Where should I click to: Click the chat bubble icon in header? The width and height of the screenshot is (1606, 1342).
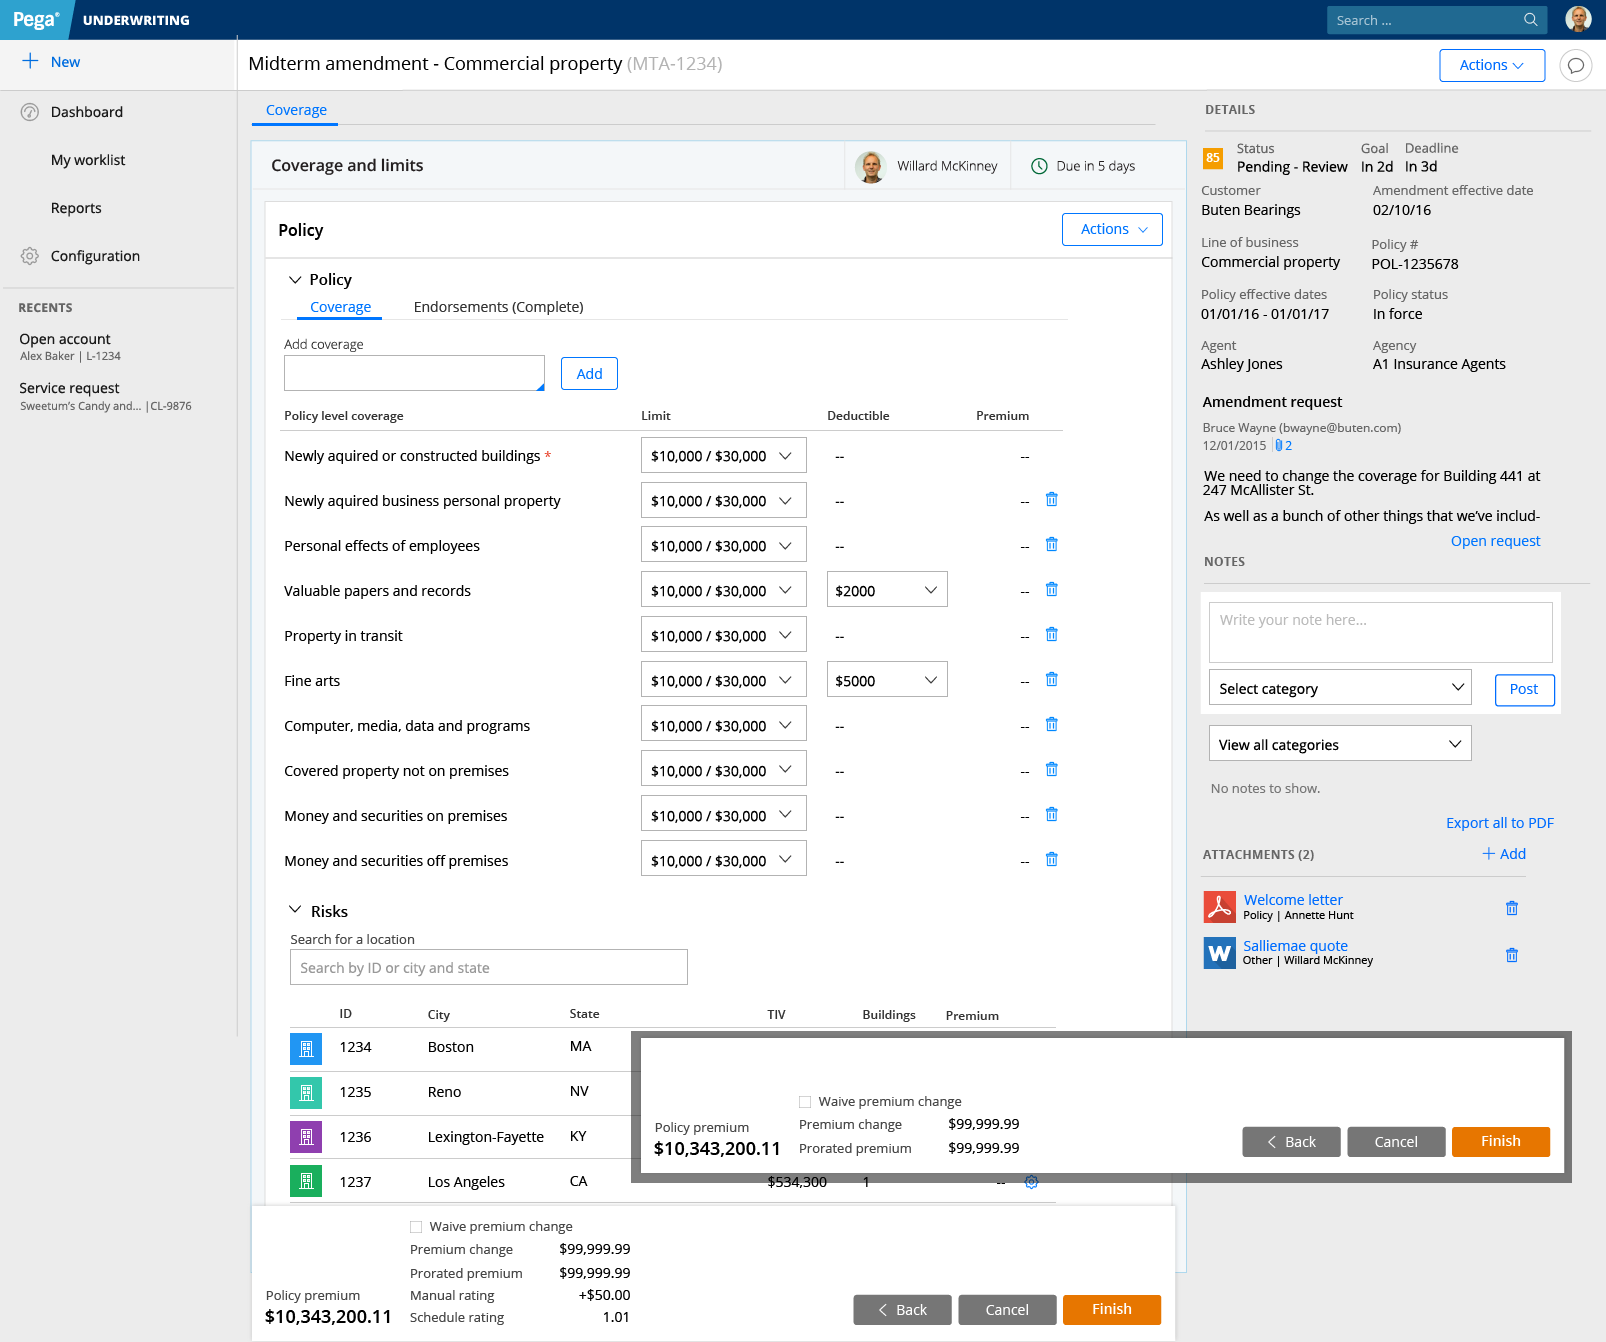point(1575,66)
